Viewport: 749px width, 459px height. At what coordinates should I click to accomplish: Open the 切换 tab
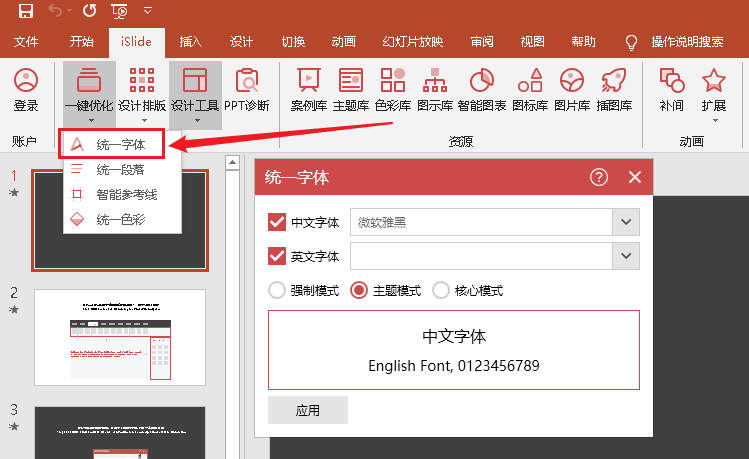pos(293,42)
